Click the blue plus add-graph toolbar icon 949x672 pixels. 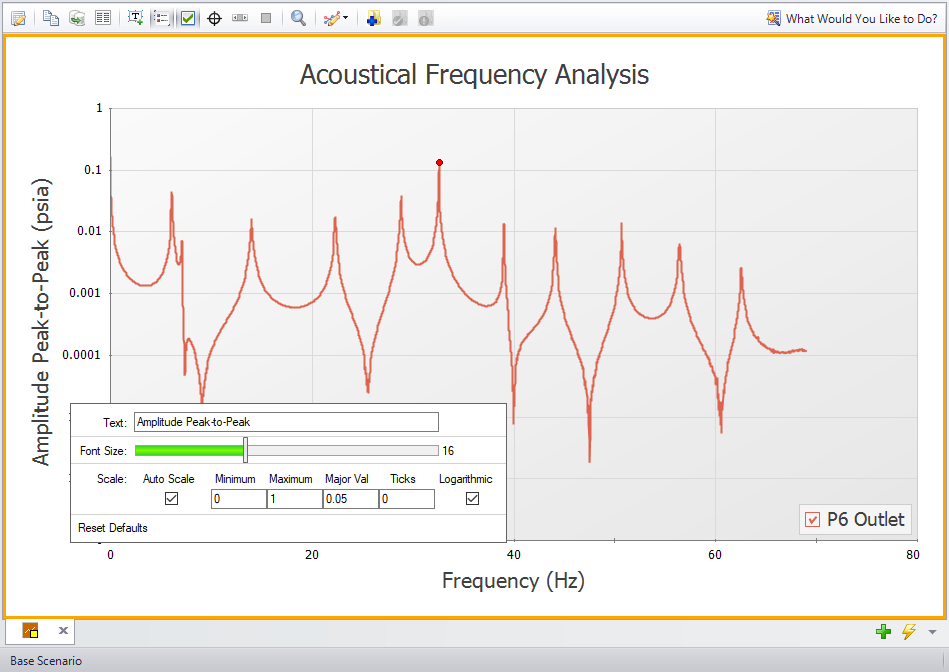(373, 17)
